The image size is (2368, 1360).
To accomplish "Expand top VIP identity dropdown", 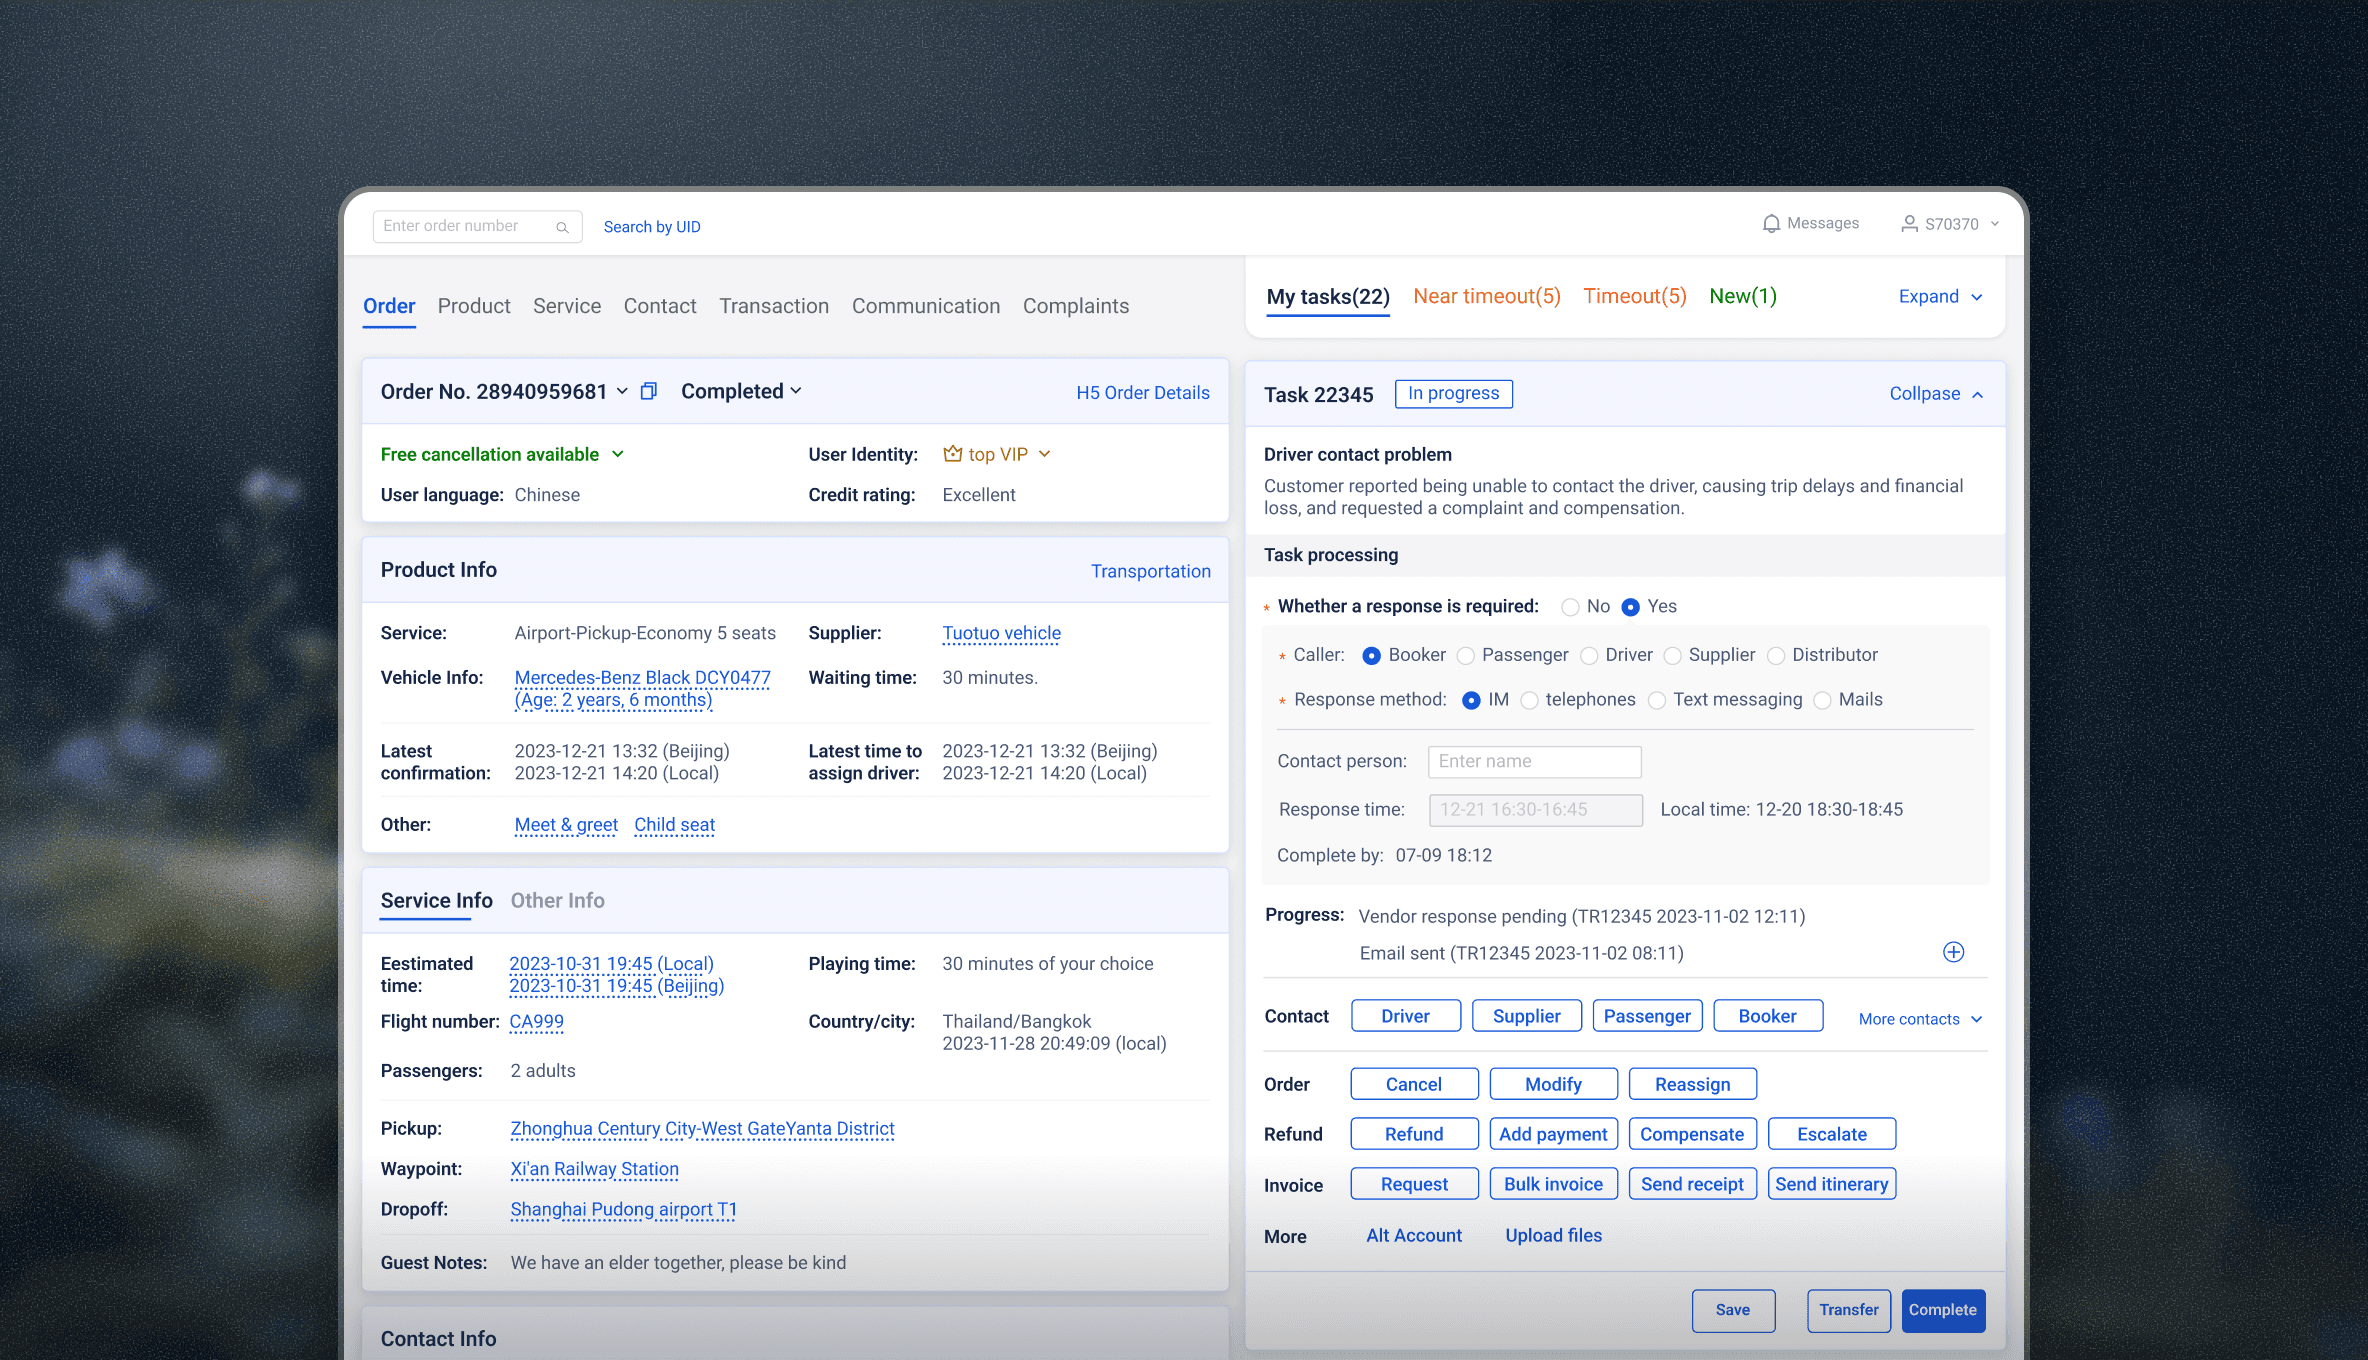I will (1045, 454).
